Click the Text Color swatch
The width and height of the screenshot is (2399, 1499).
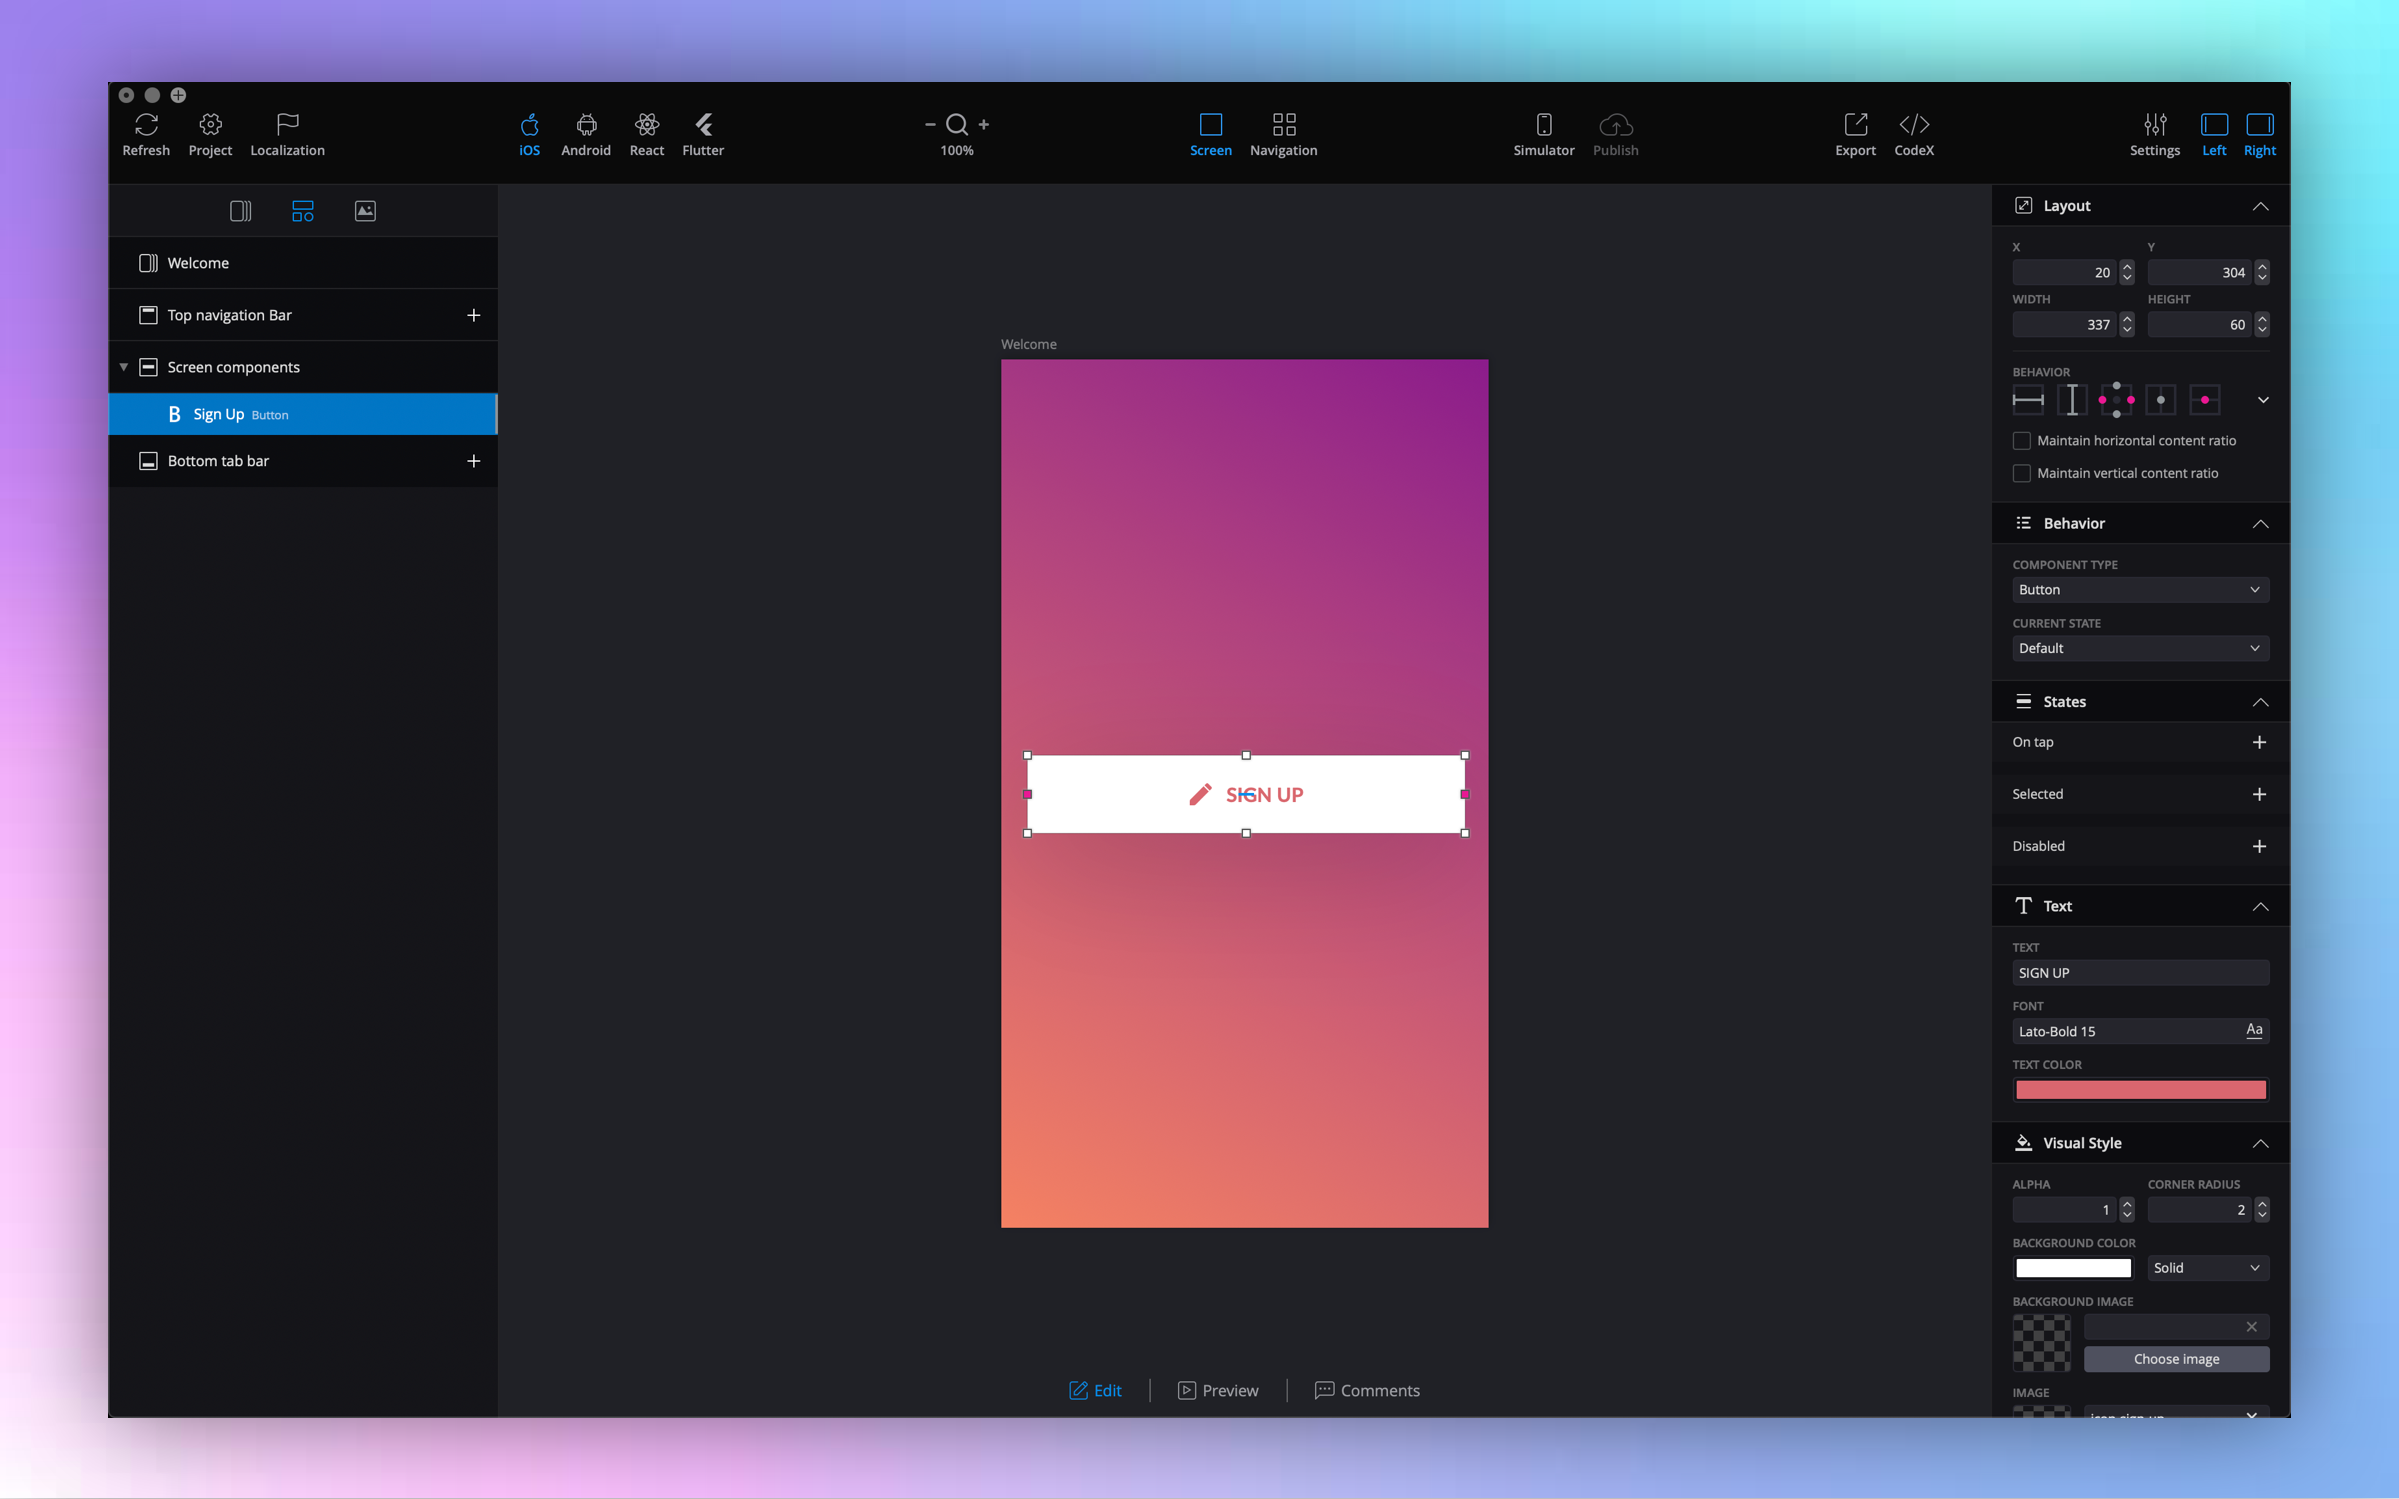click(2139, 1090)
